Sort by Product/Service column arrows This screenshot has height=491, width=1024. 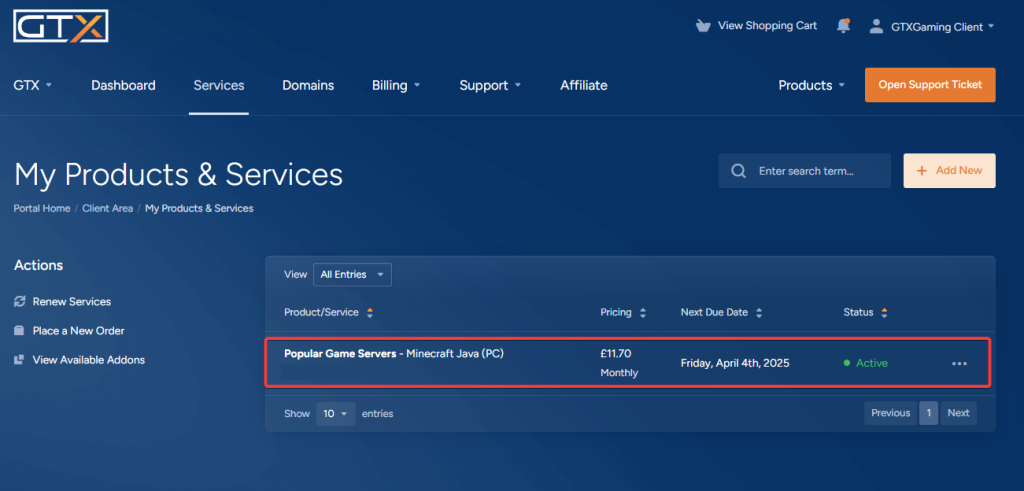(x=370, y=313)
